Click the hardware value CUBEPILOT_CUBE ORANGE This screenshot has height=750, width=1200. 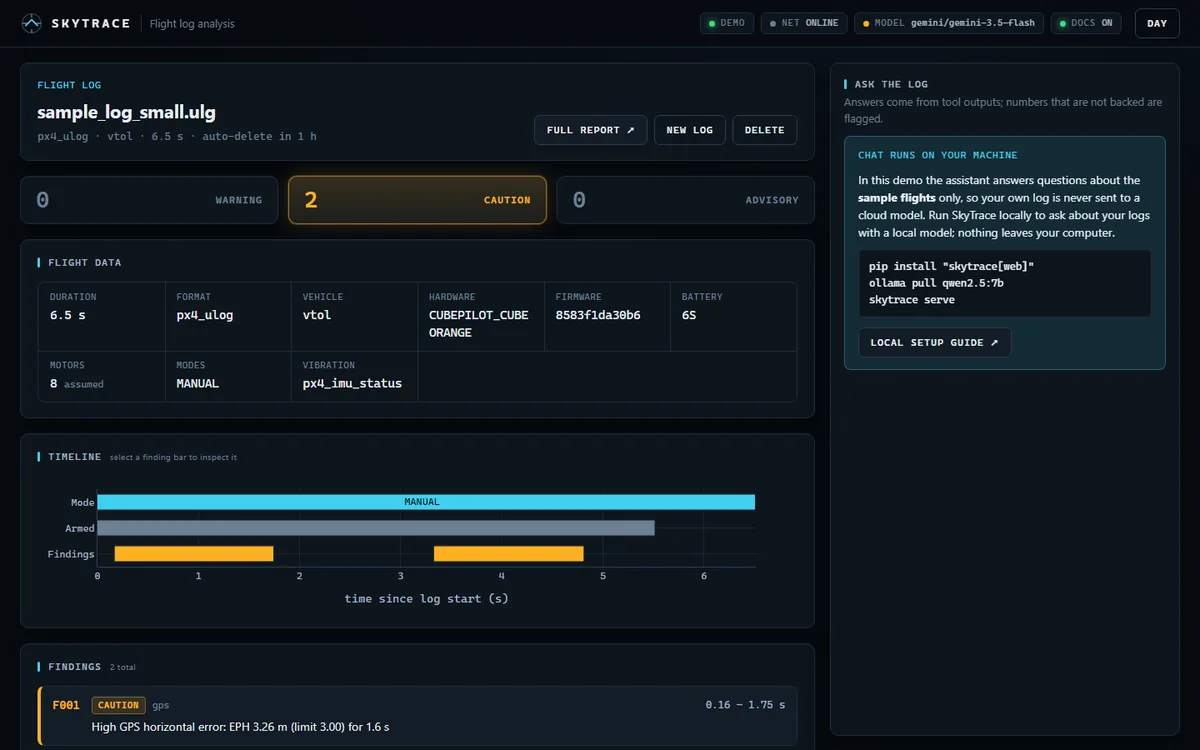click(x=479, y=324)
